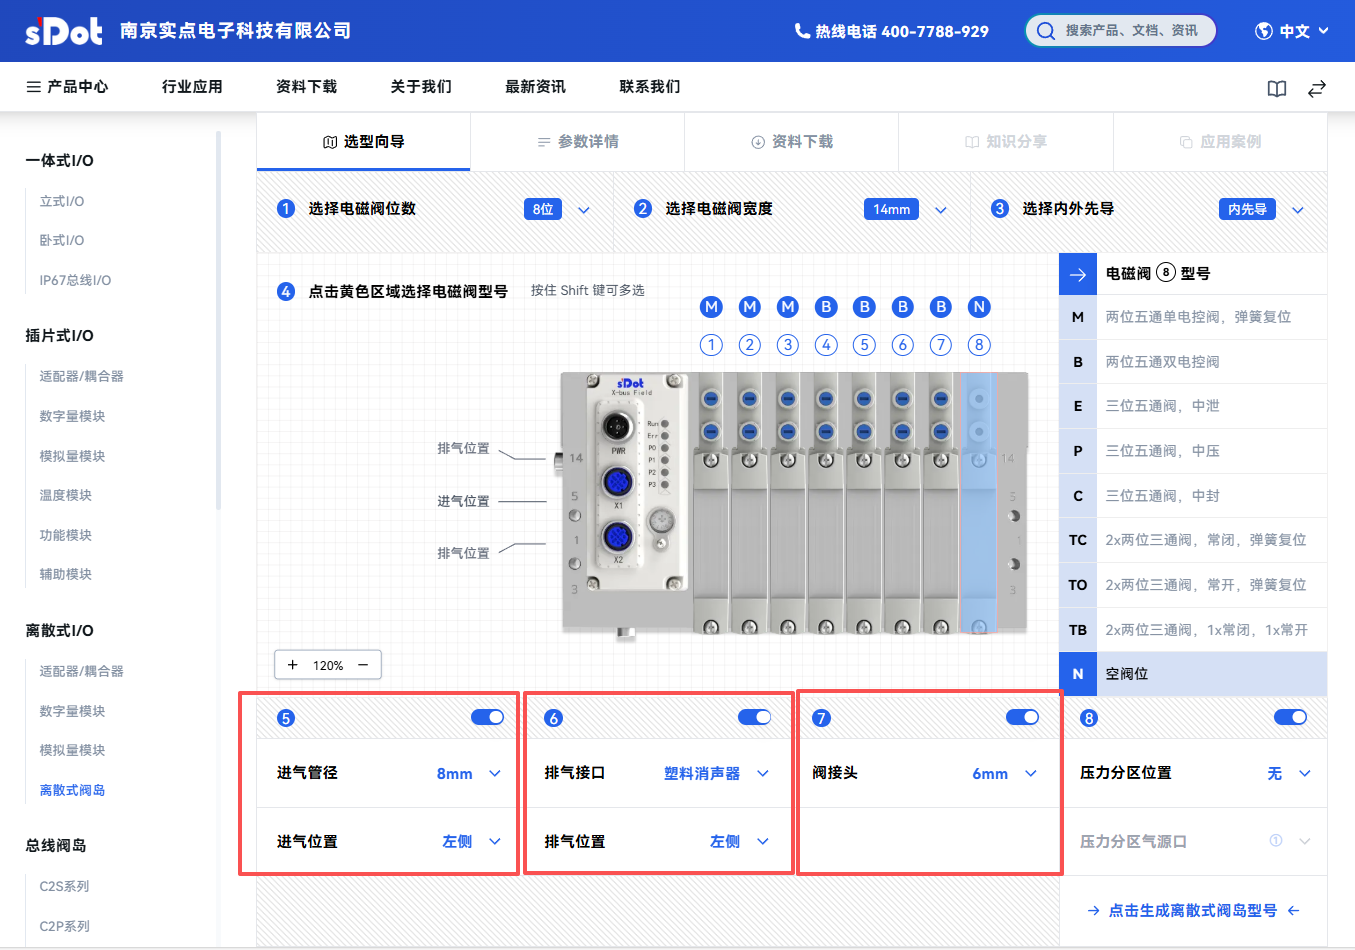Screen dimensions: 1355x950
Task: Click the book icon in navigation bar
Action: coord(1277,89)
